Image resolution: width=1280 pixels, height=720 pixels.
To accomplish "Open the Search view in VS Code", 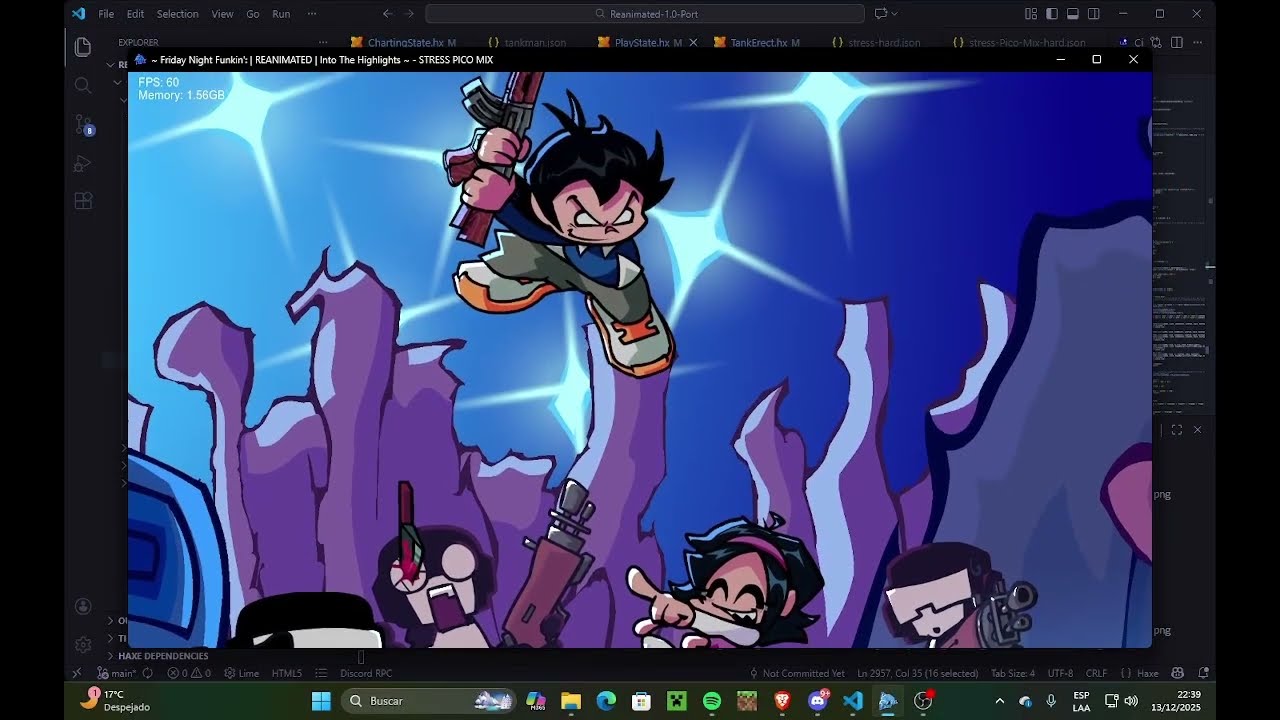I will click(83, 86).
